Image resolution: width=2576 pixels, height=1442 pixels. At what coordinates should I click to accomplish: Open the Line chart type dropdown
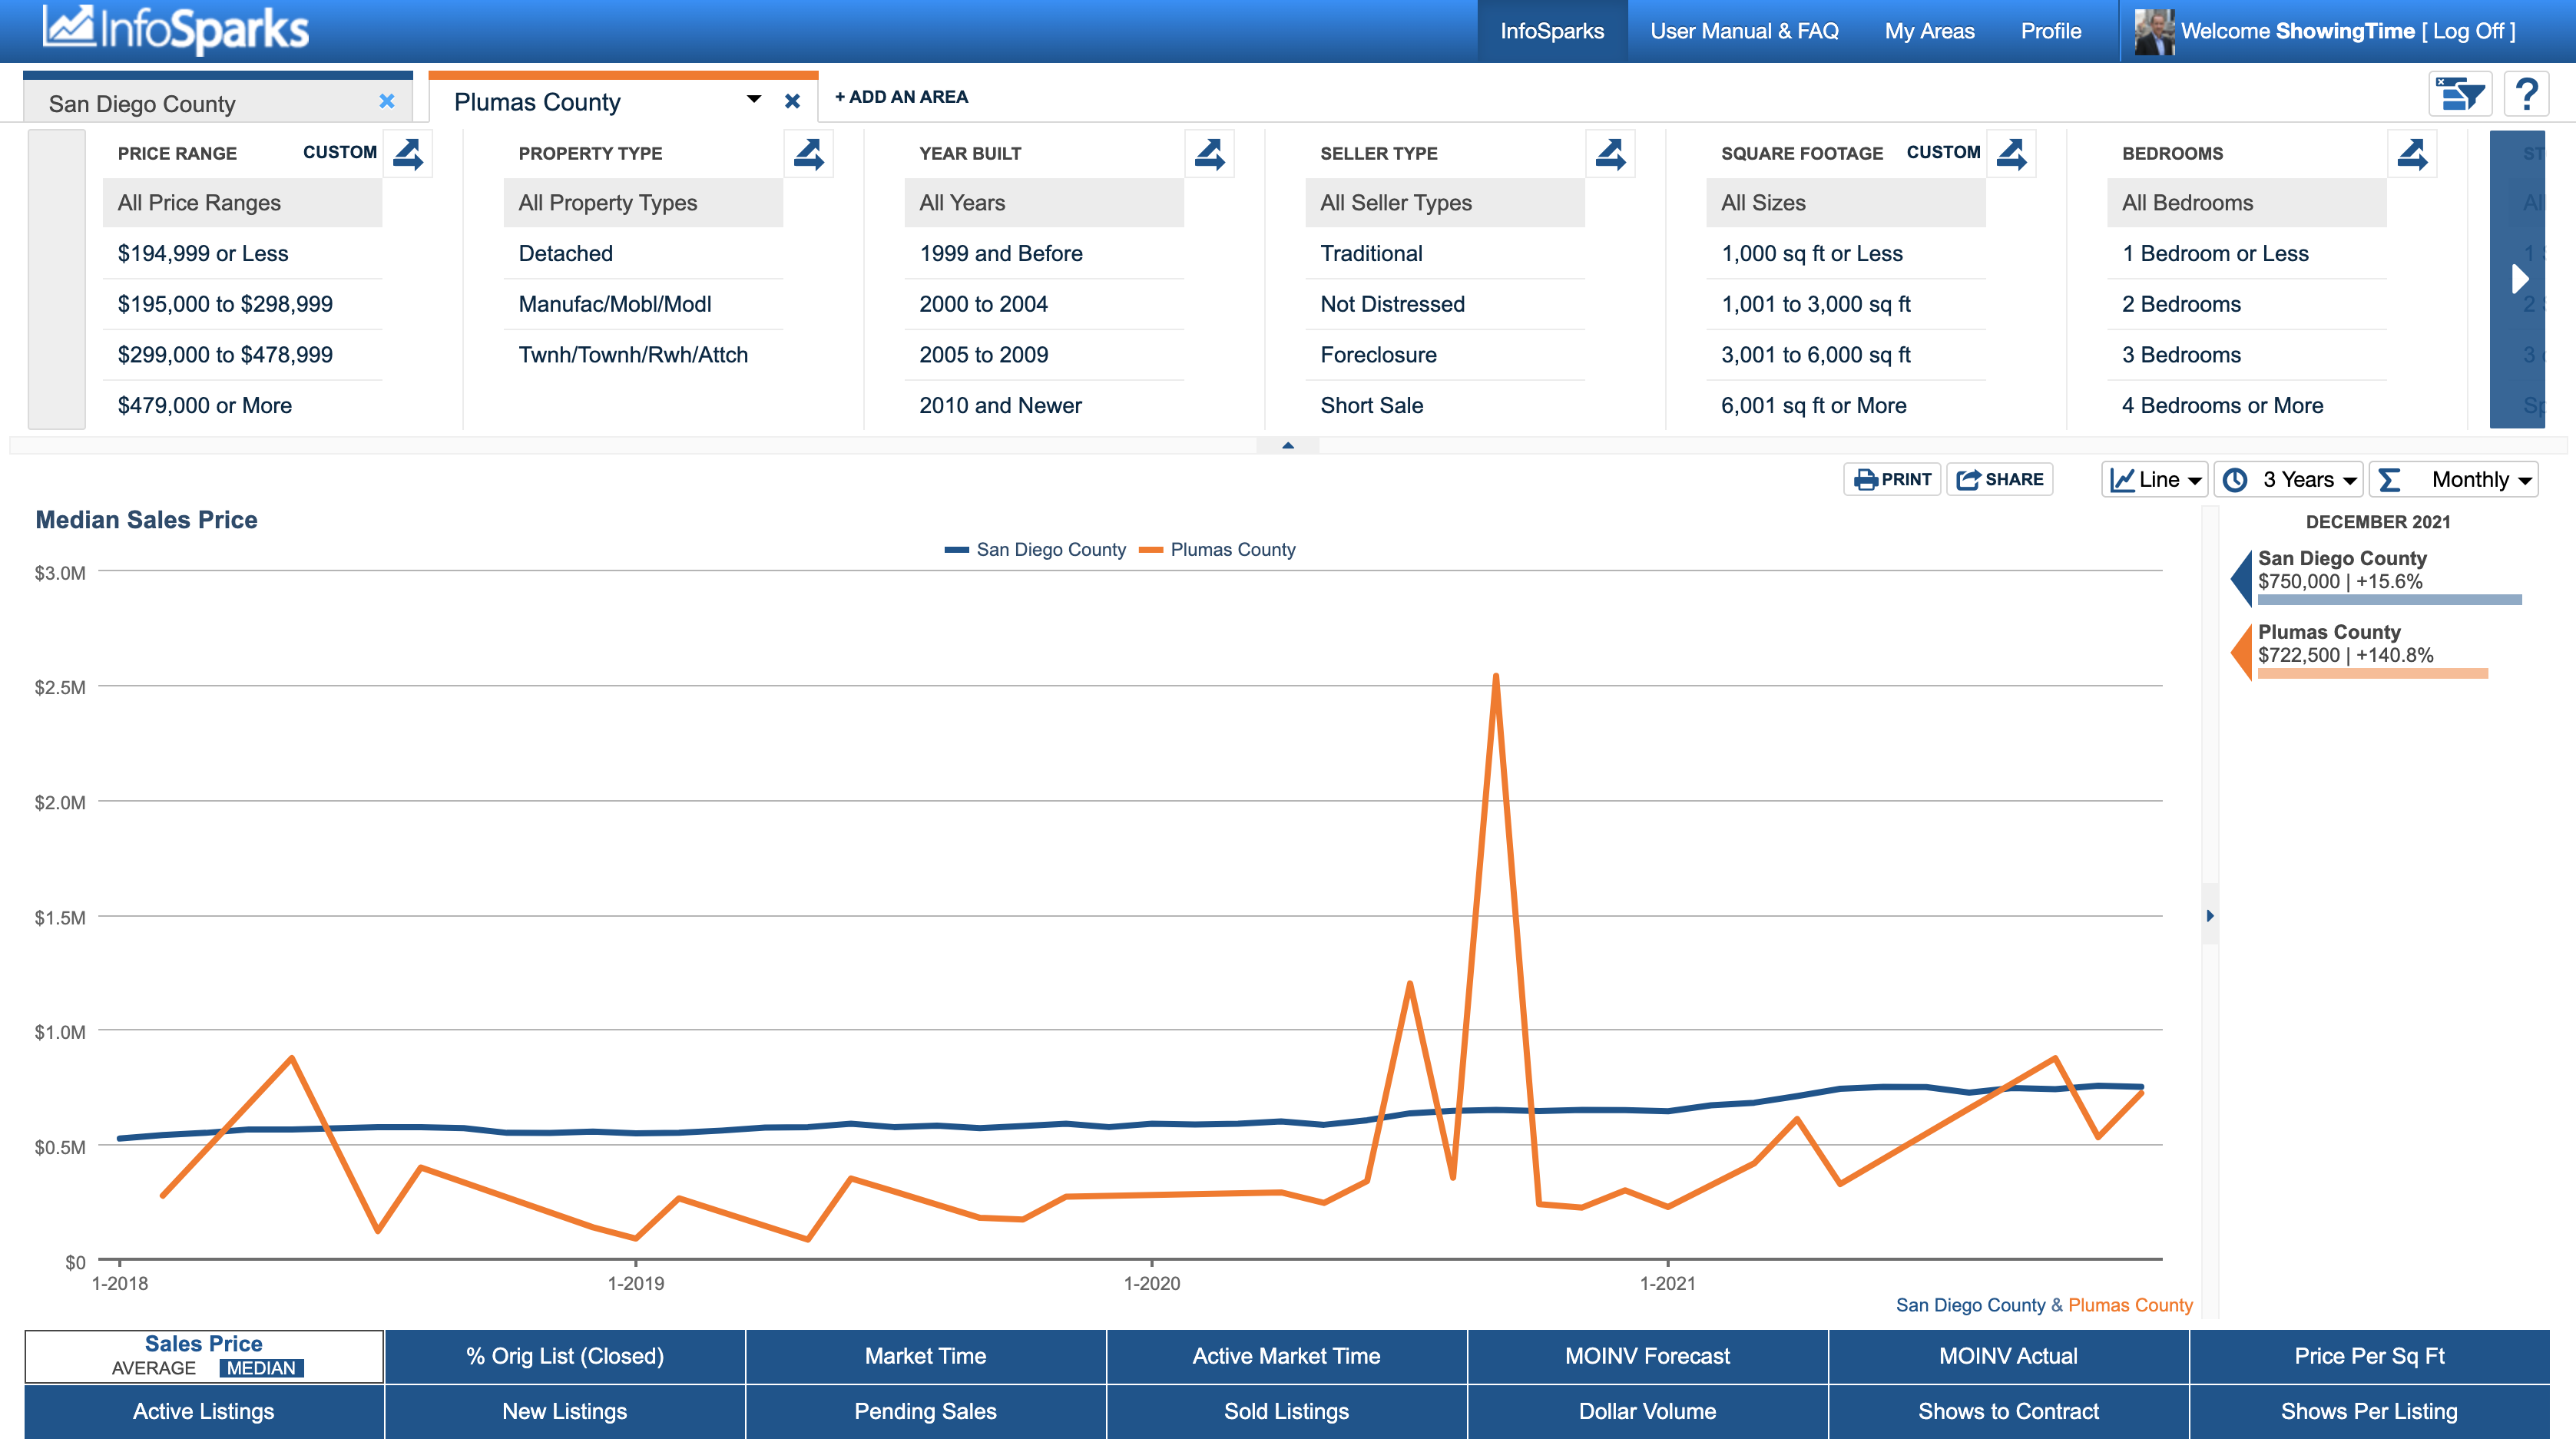tap(2155, 480)
